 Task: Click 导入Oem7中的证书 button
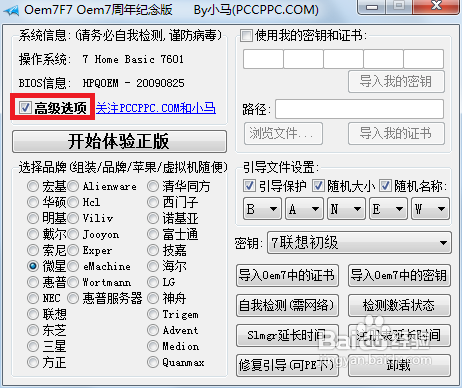click(287, 275)
